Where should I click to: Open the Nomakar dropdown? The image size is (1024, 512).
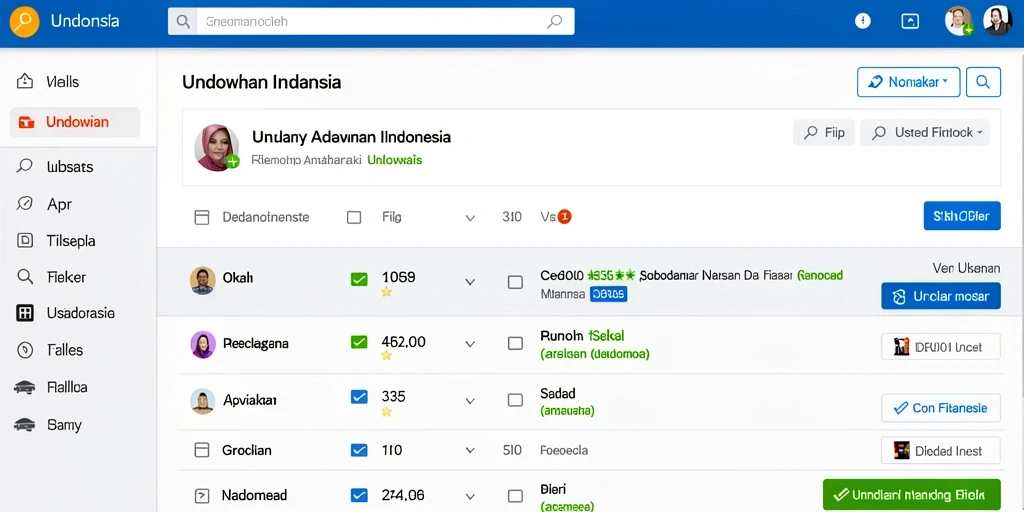coord(908,82)
